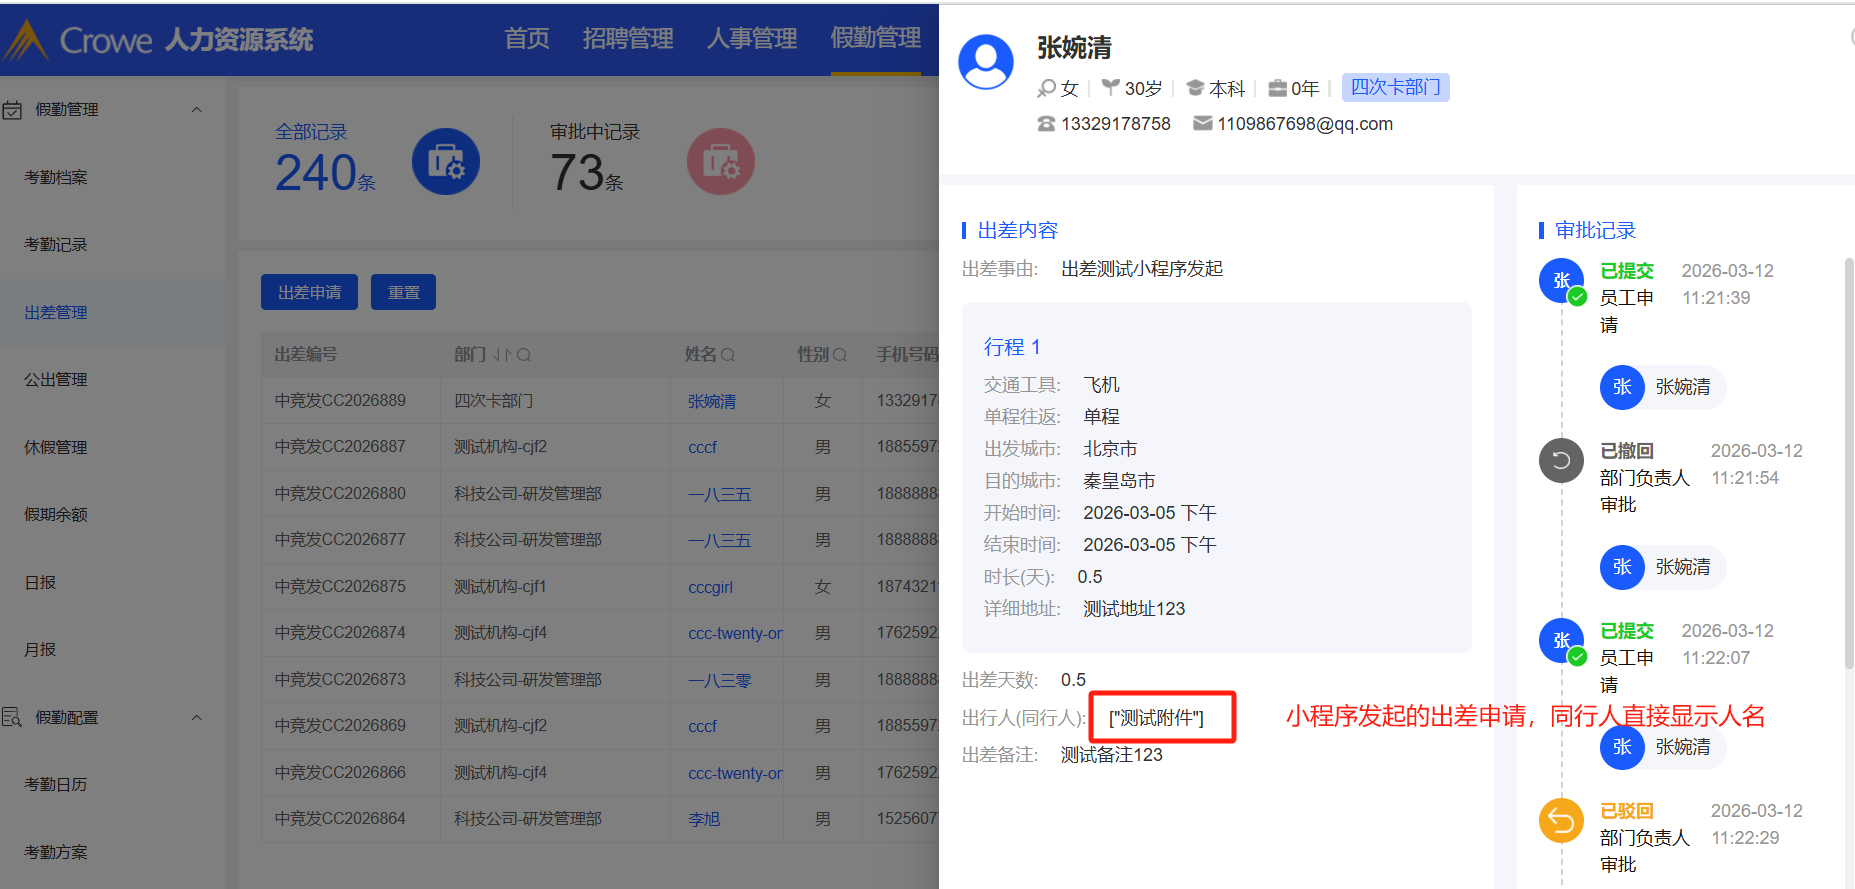The image size is (1855, 889).
Task: Click sort arrows in 部门 column header
Action: pos(502,355)
